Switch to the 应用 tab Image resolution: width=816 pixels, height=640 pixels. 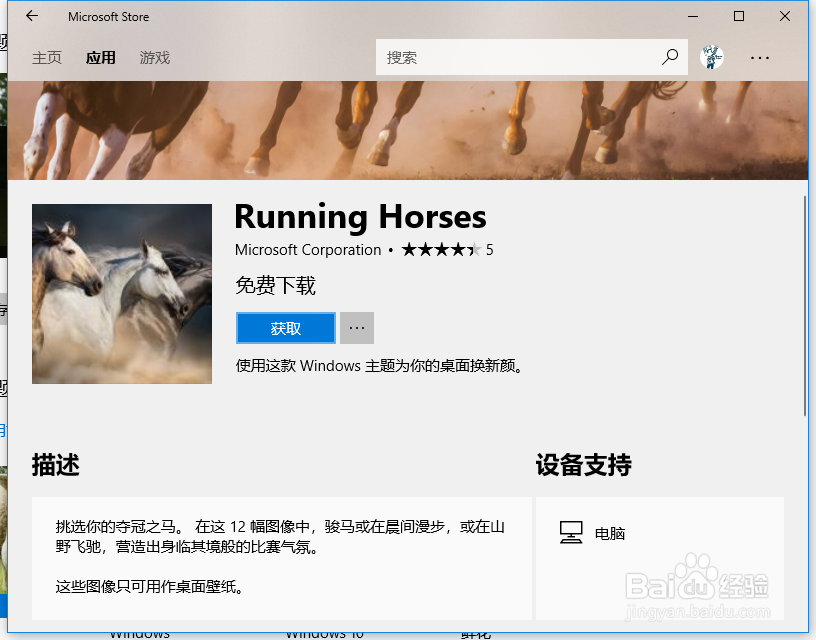pos(101,58)
